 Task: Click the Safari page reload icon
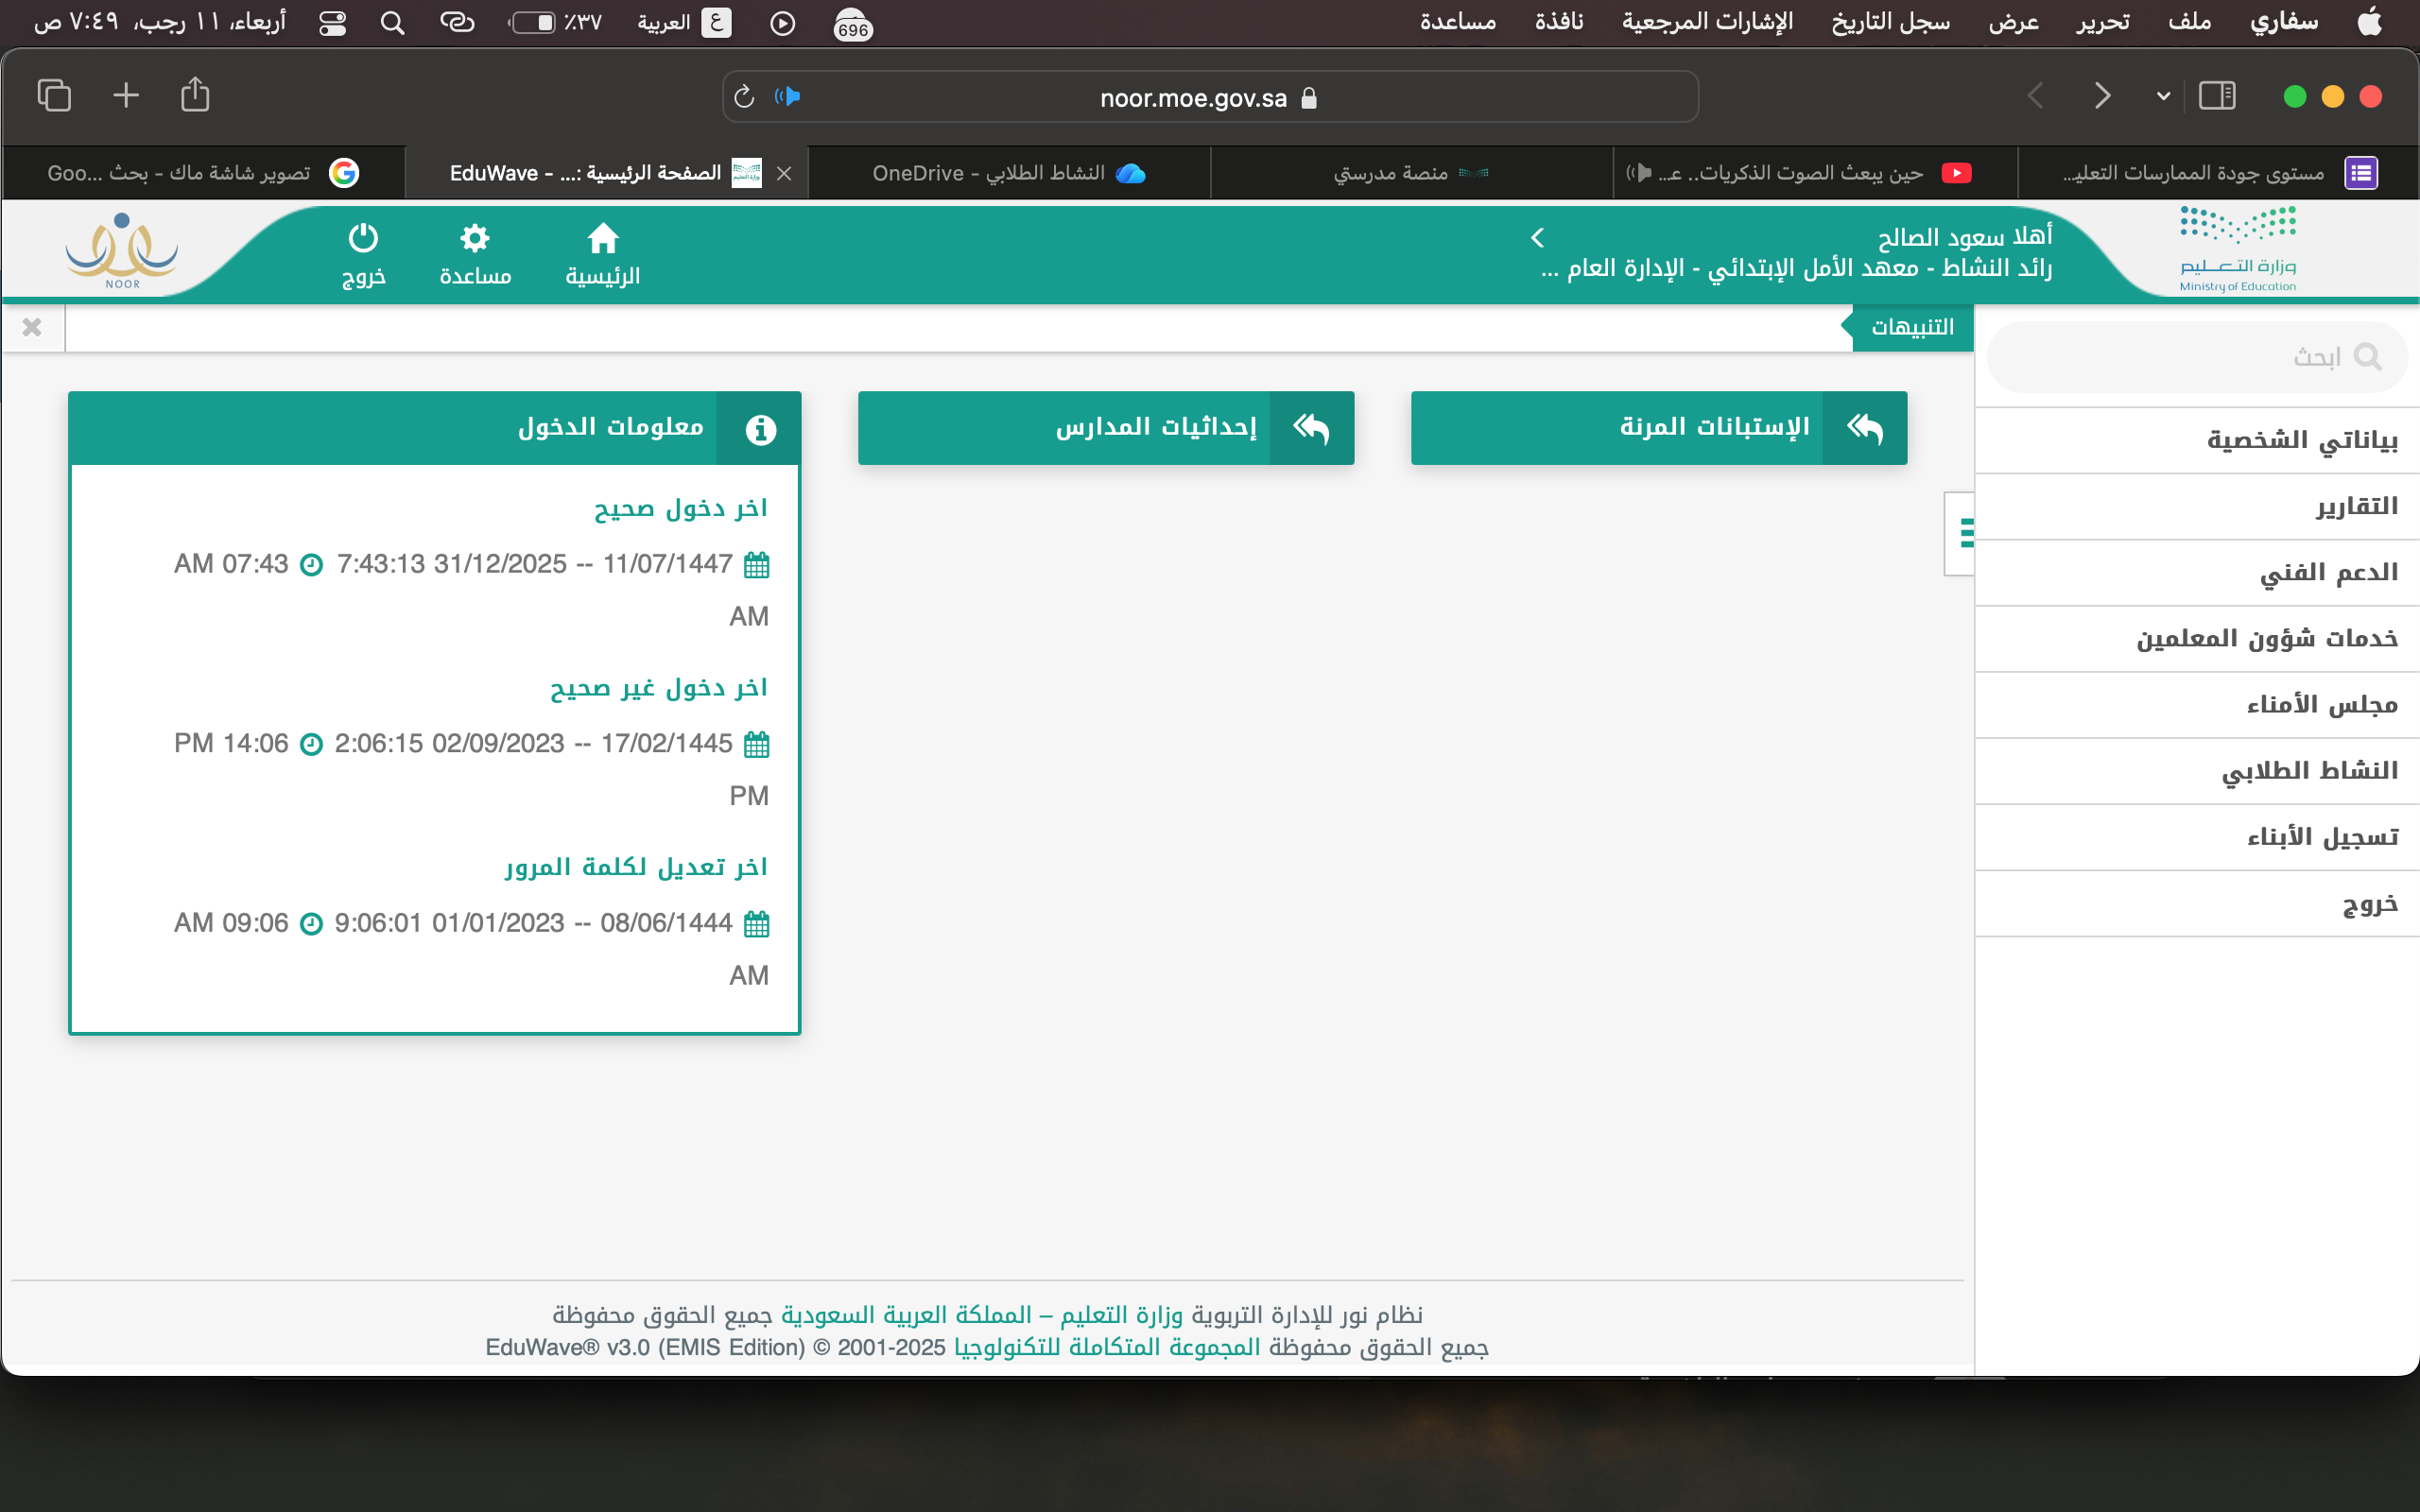tap(744, 97)
